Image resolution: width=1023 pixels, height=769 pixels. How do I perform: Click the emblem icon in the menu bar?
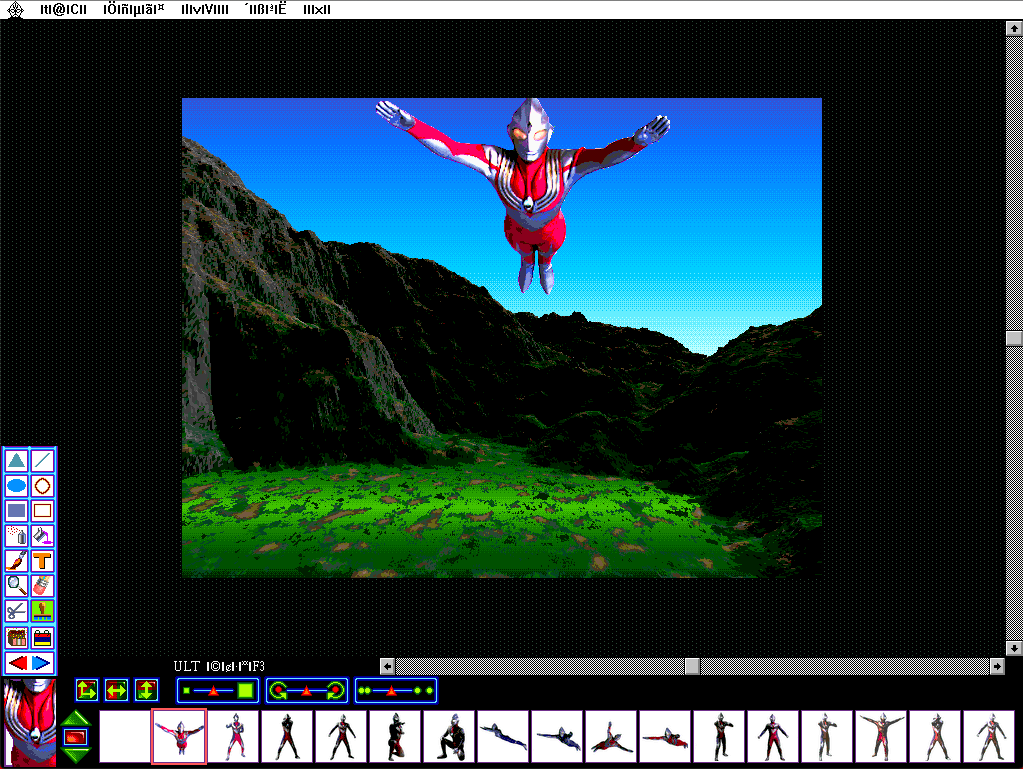(x=15, y=10)
